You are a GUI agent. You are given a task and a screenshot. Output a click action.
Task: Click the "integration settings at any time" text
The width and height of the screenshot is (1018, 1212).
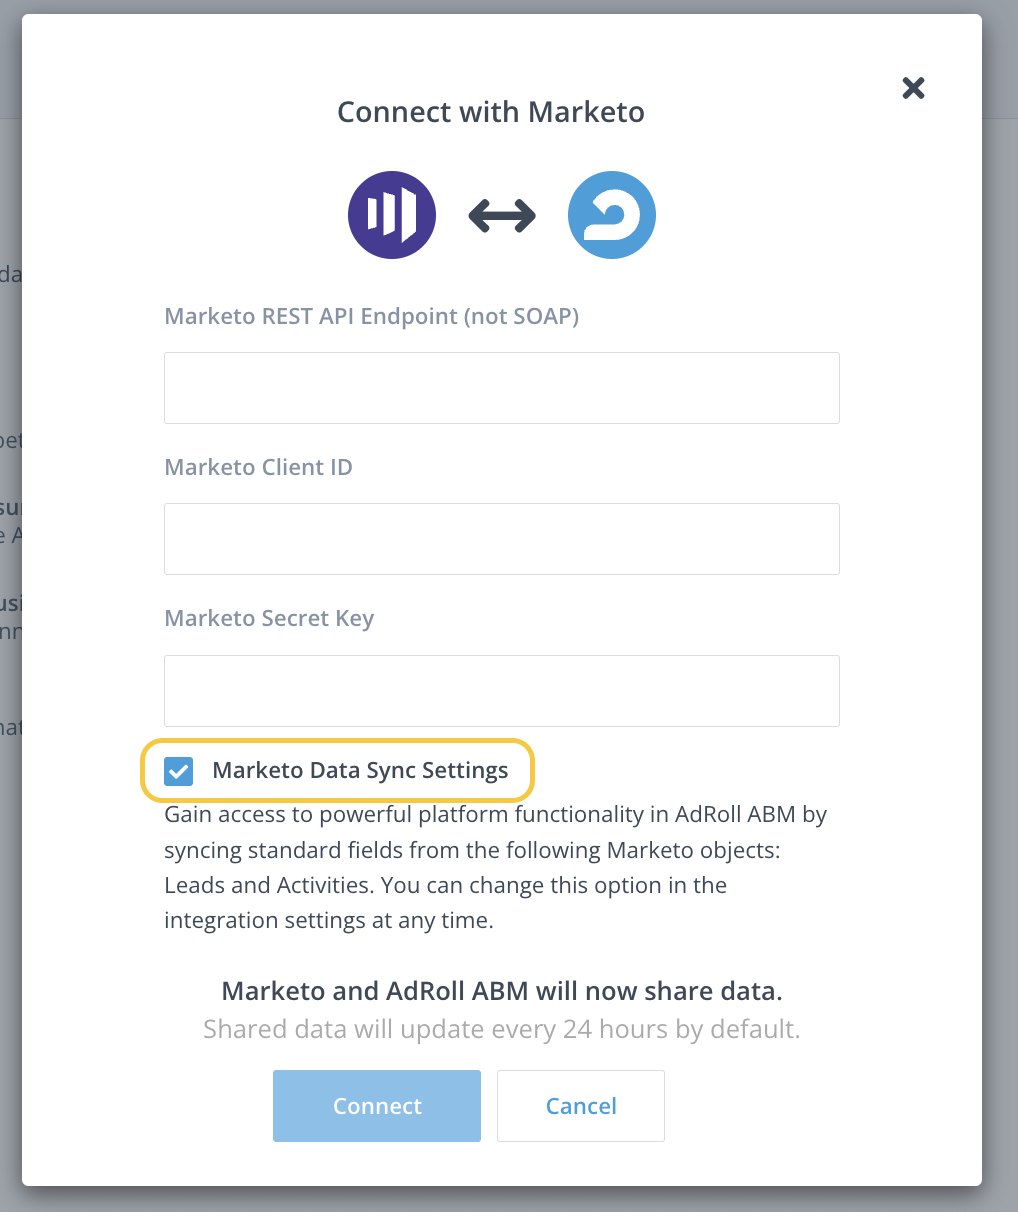coord(329,921)
